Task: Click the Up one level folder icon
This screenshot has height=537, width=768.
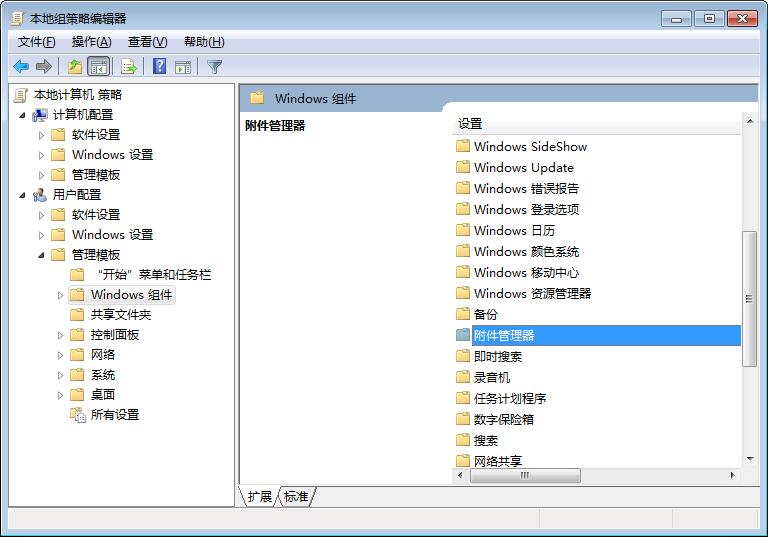Action: 74,66
